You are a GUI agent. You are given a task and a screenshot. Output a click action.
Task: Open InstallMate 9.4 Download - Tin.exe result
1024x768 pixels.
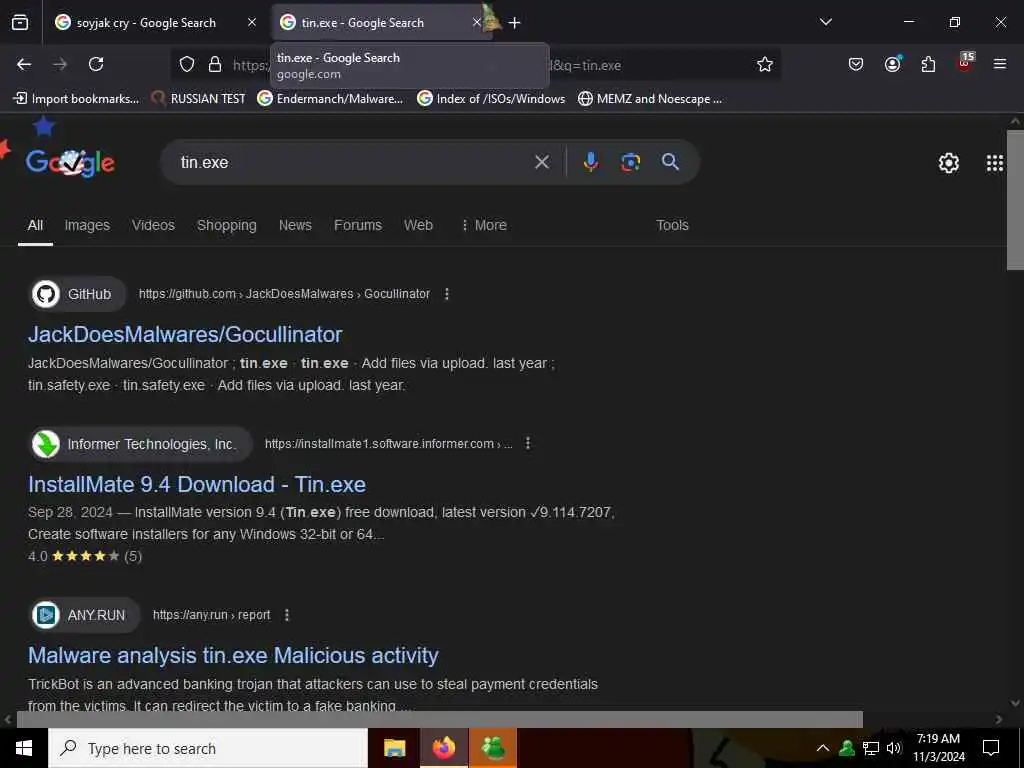click(197, 485)
